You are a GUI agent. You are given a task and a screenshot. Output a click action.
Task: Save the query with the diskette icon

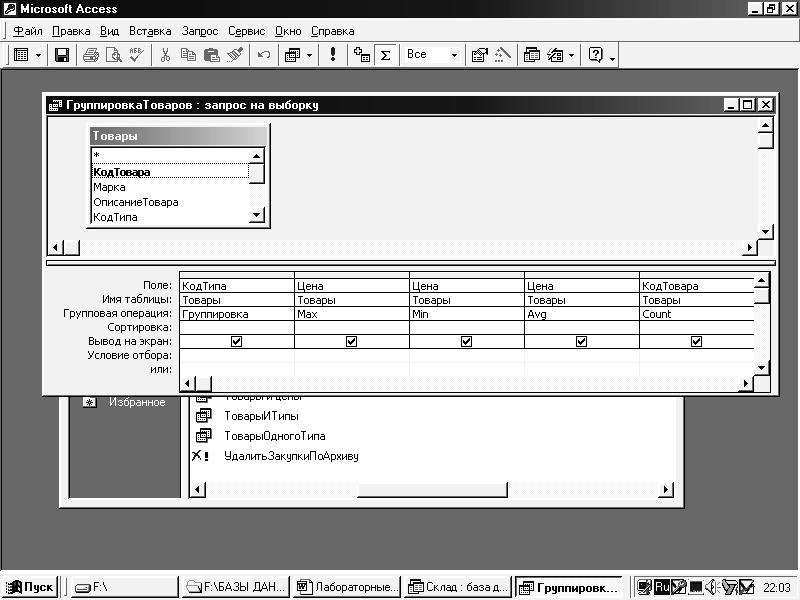tap(62, 55)
